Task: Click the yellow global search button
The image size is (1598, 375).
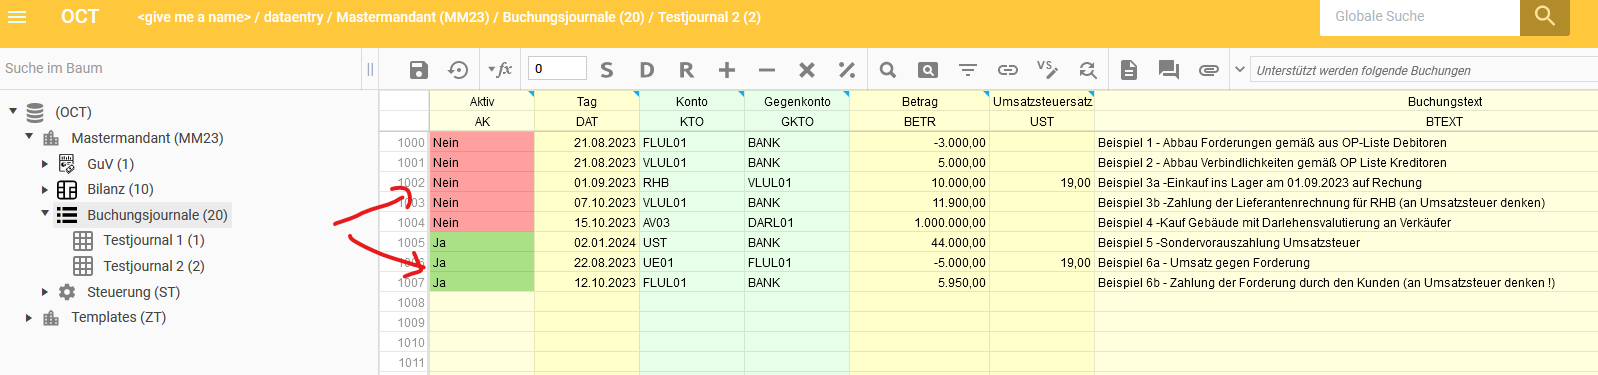Action: [1545, 17]
